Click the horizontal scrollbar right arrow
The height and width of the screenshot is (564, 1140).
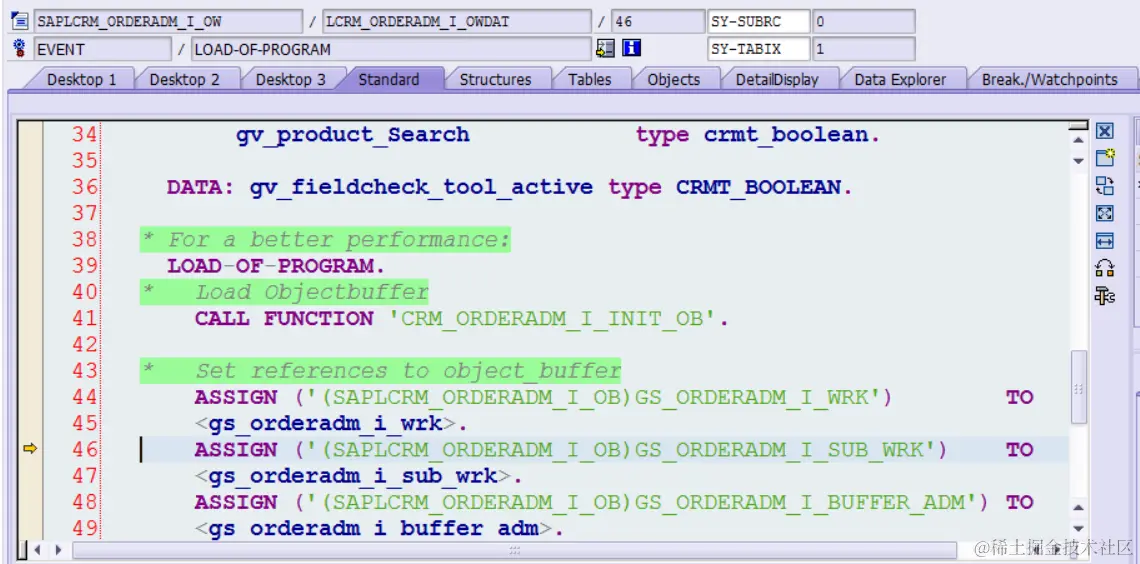[58, 549]
